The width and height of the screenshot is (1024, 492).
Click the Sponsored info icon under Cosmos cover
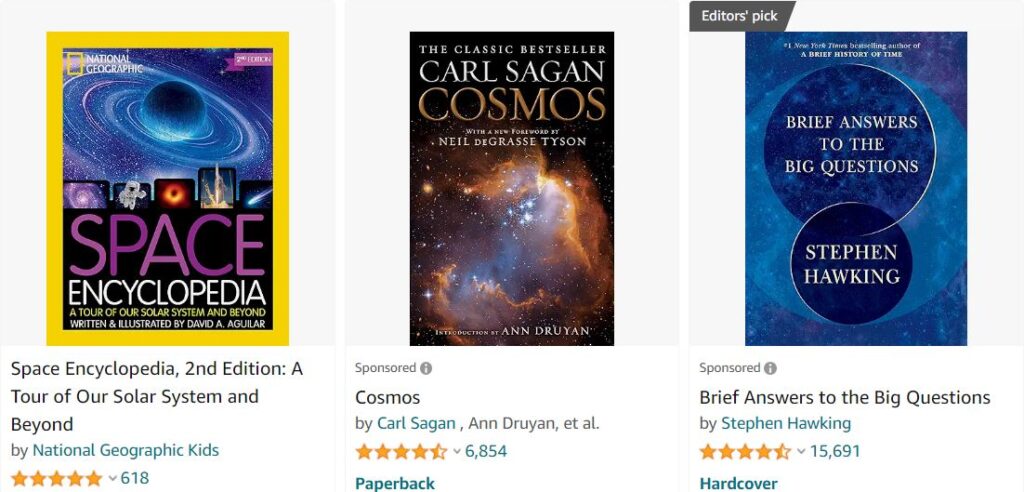tap(426, 368)
